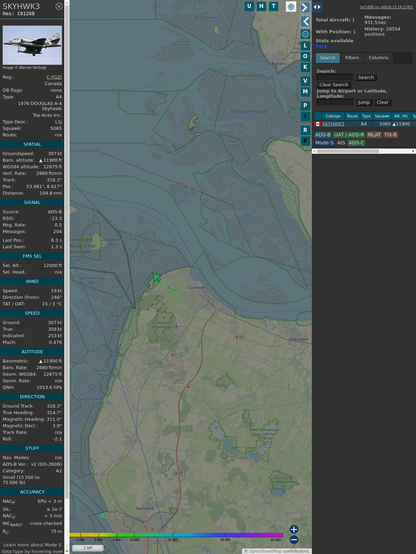Switch to the Filters tab
This screenshot has width=416, height=554.
click(352, 58)
